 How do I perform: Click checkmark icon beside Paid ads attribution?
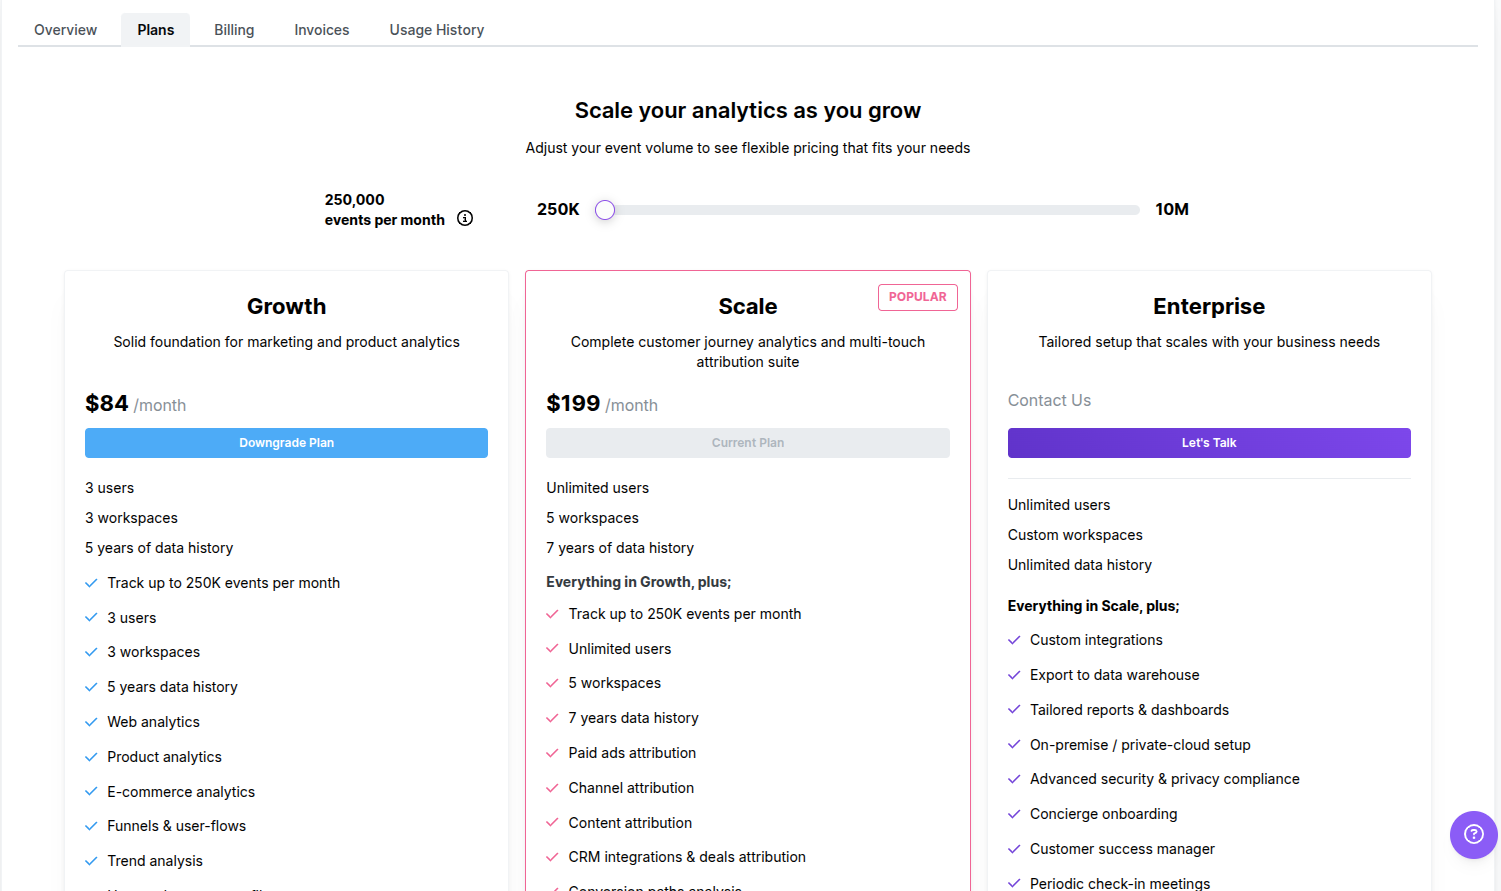[x=552, y=753]
